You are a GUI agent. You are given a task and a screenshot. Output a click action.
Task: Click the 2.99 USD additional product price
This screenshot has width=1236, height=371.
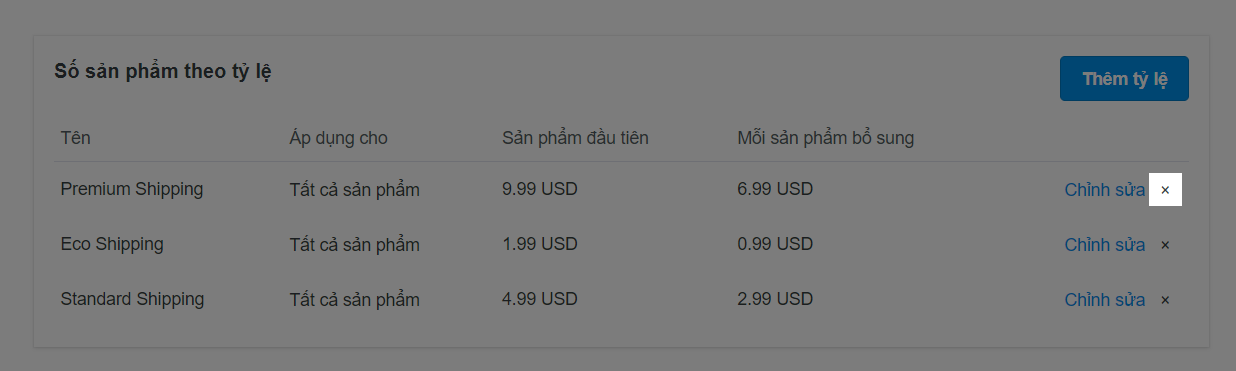[775, 299]
